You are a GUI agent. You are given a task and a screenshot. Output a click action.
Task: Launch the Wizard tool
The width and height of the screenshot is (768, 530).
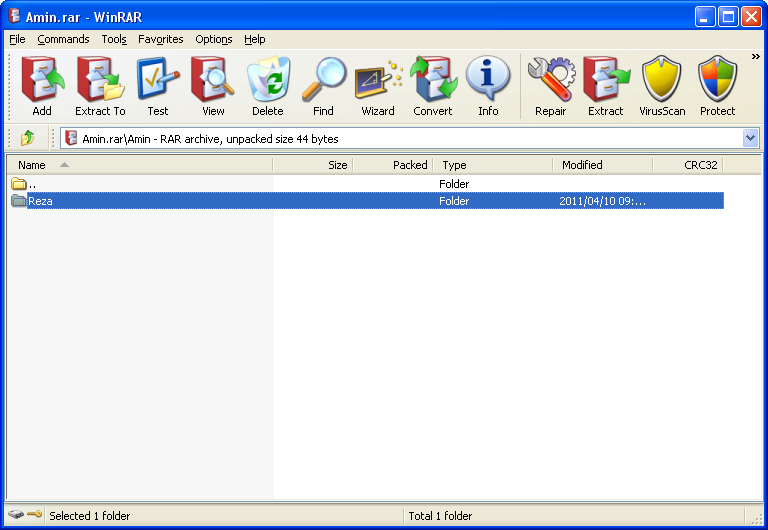pyautogui.click(x=378, y=85)
